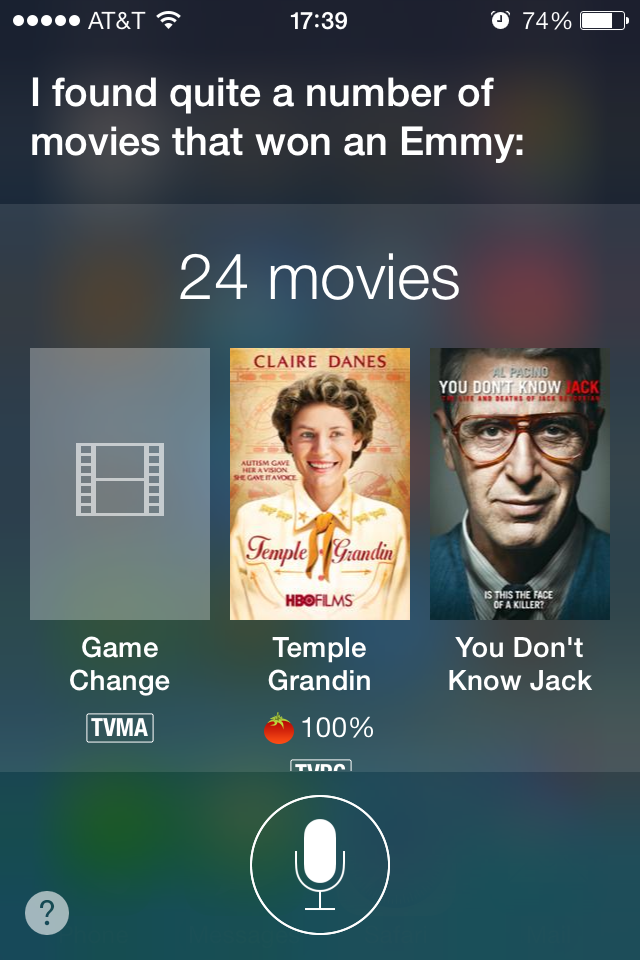640x960 pixels.
Task: Open the Siri help question mark
Action: click(47, 912)
